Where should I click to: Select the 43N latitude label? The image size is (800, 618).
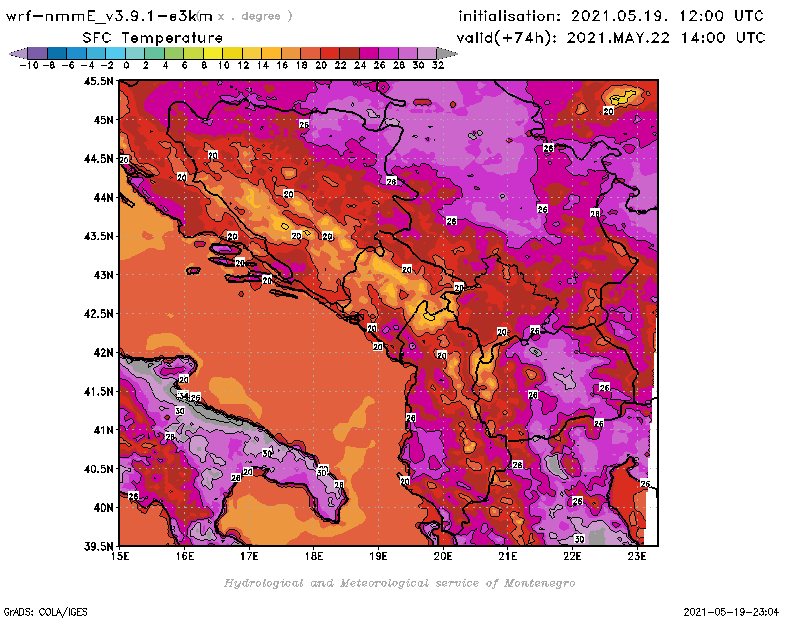click(104, 275)
